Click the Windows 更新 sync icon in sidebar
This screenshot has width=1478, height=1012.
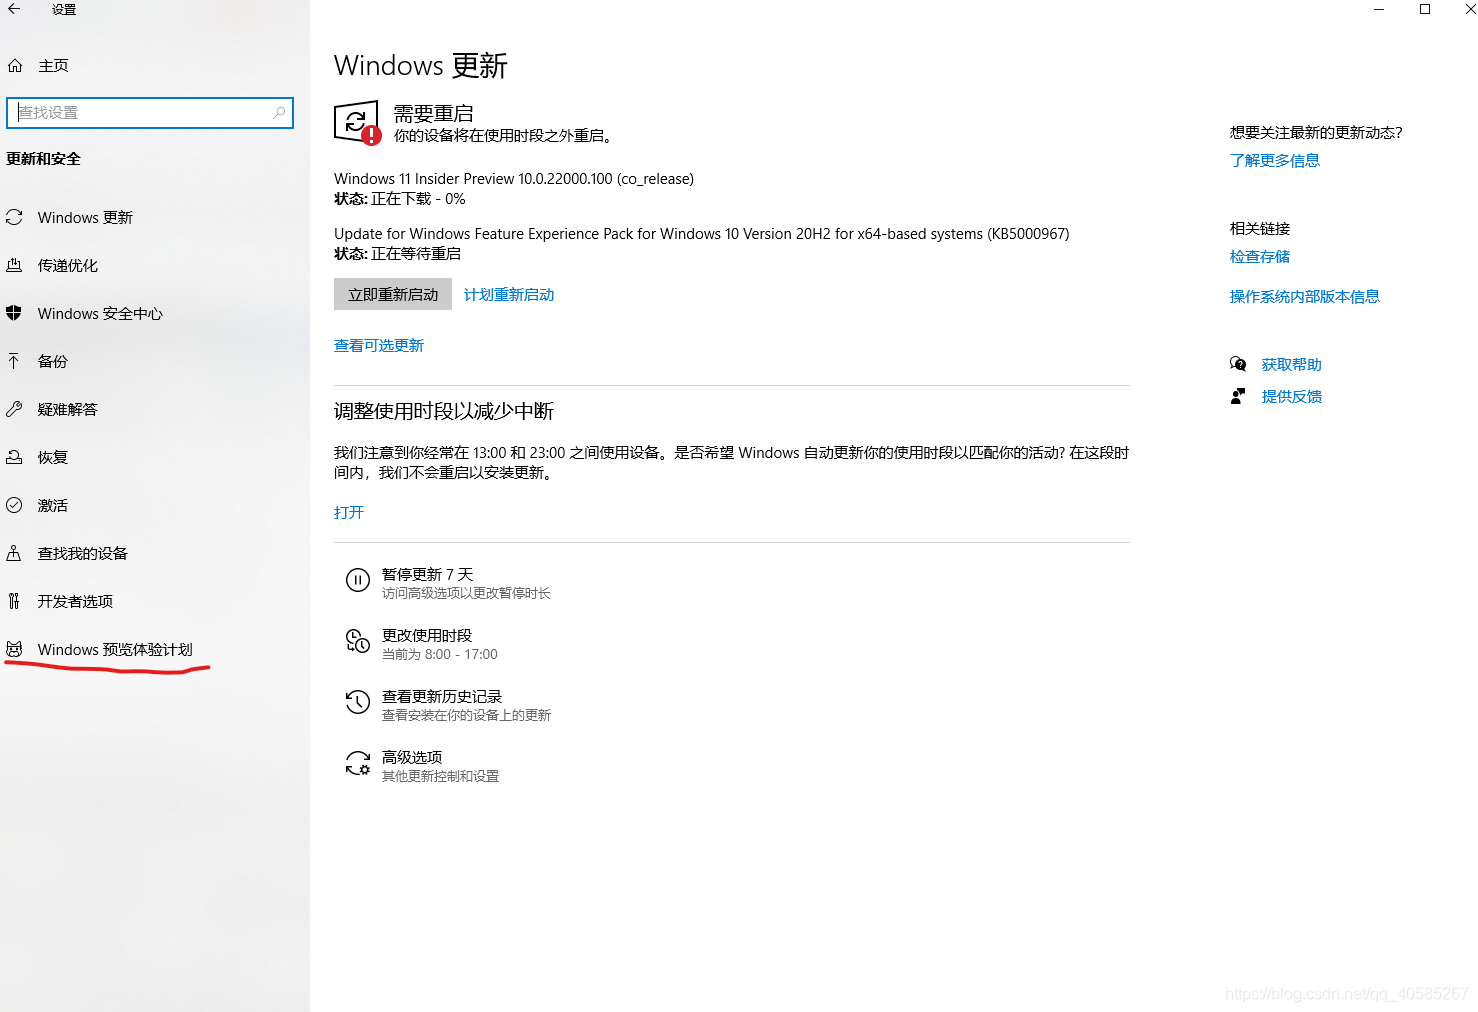[14, 217]
